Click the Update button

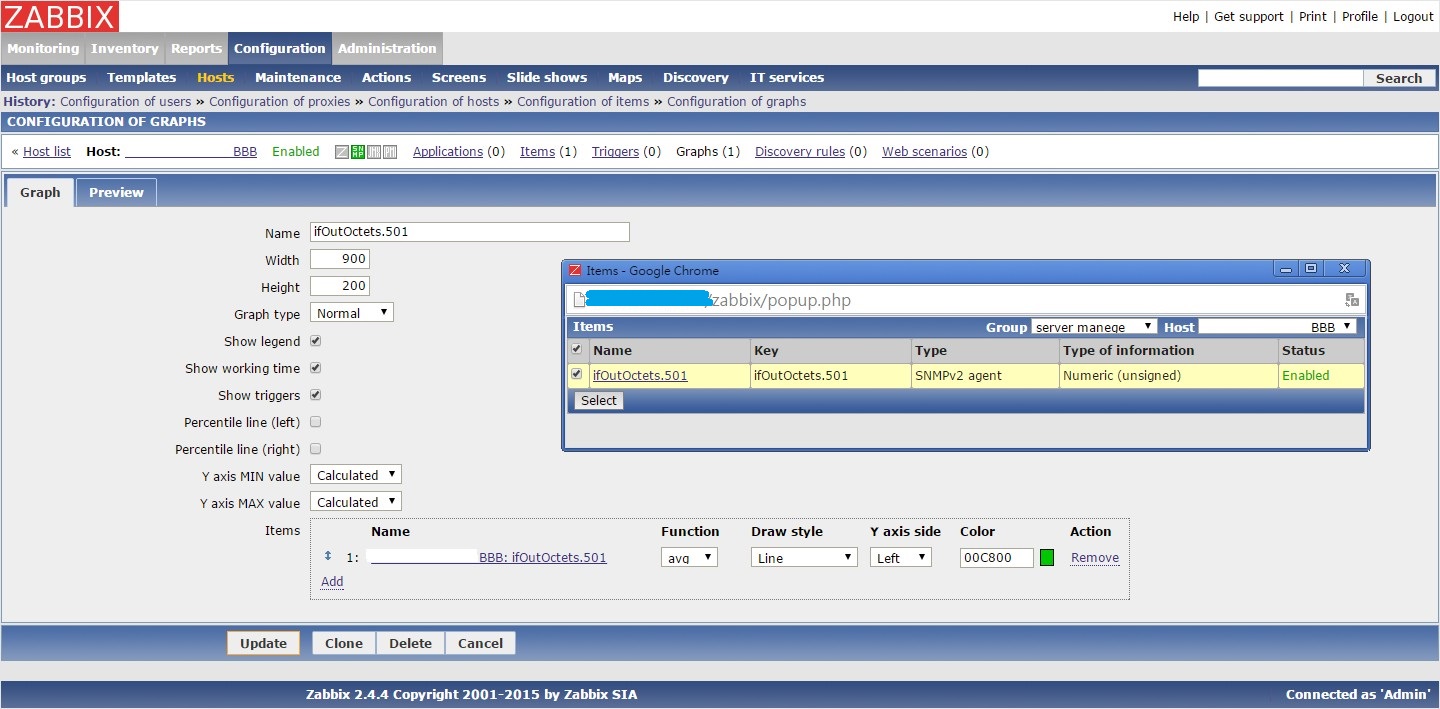click(x=263, y=643)
